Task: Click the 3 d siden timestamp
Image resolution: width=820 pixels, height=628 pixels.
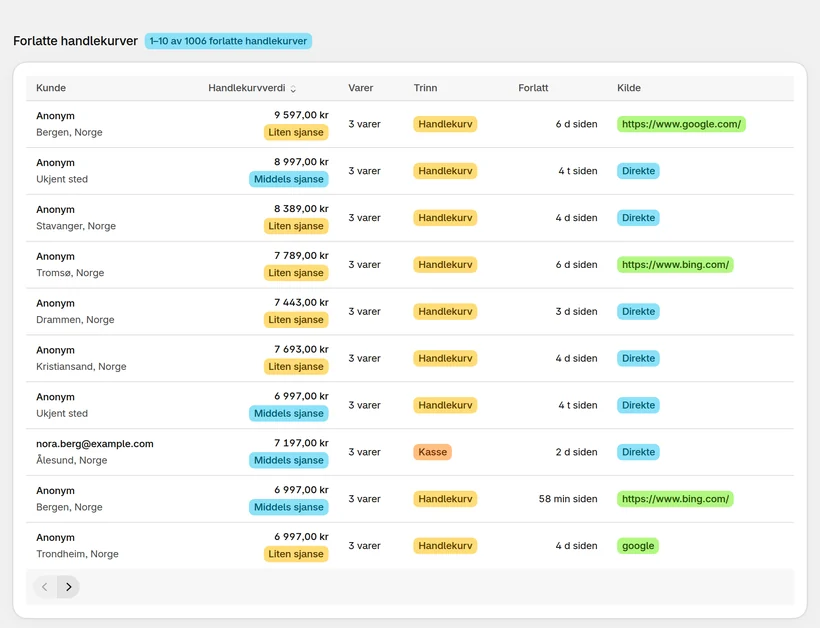Action: [x=576, y=311]
